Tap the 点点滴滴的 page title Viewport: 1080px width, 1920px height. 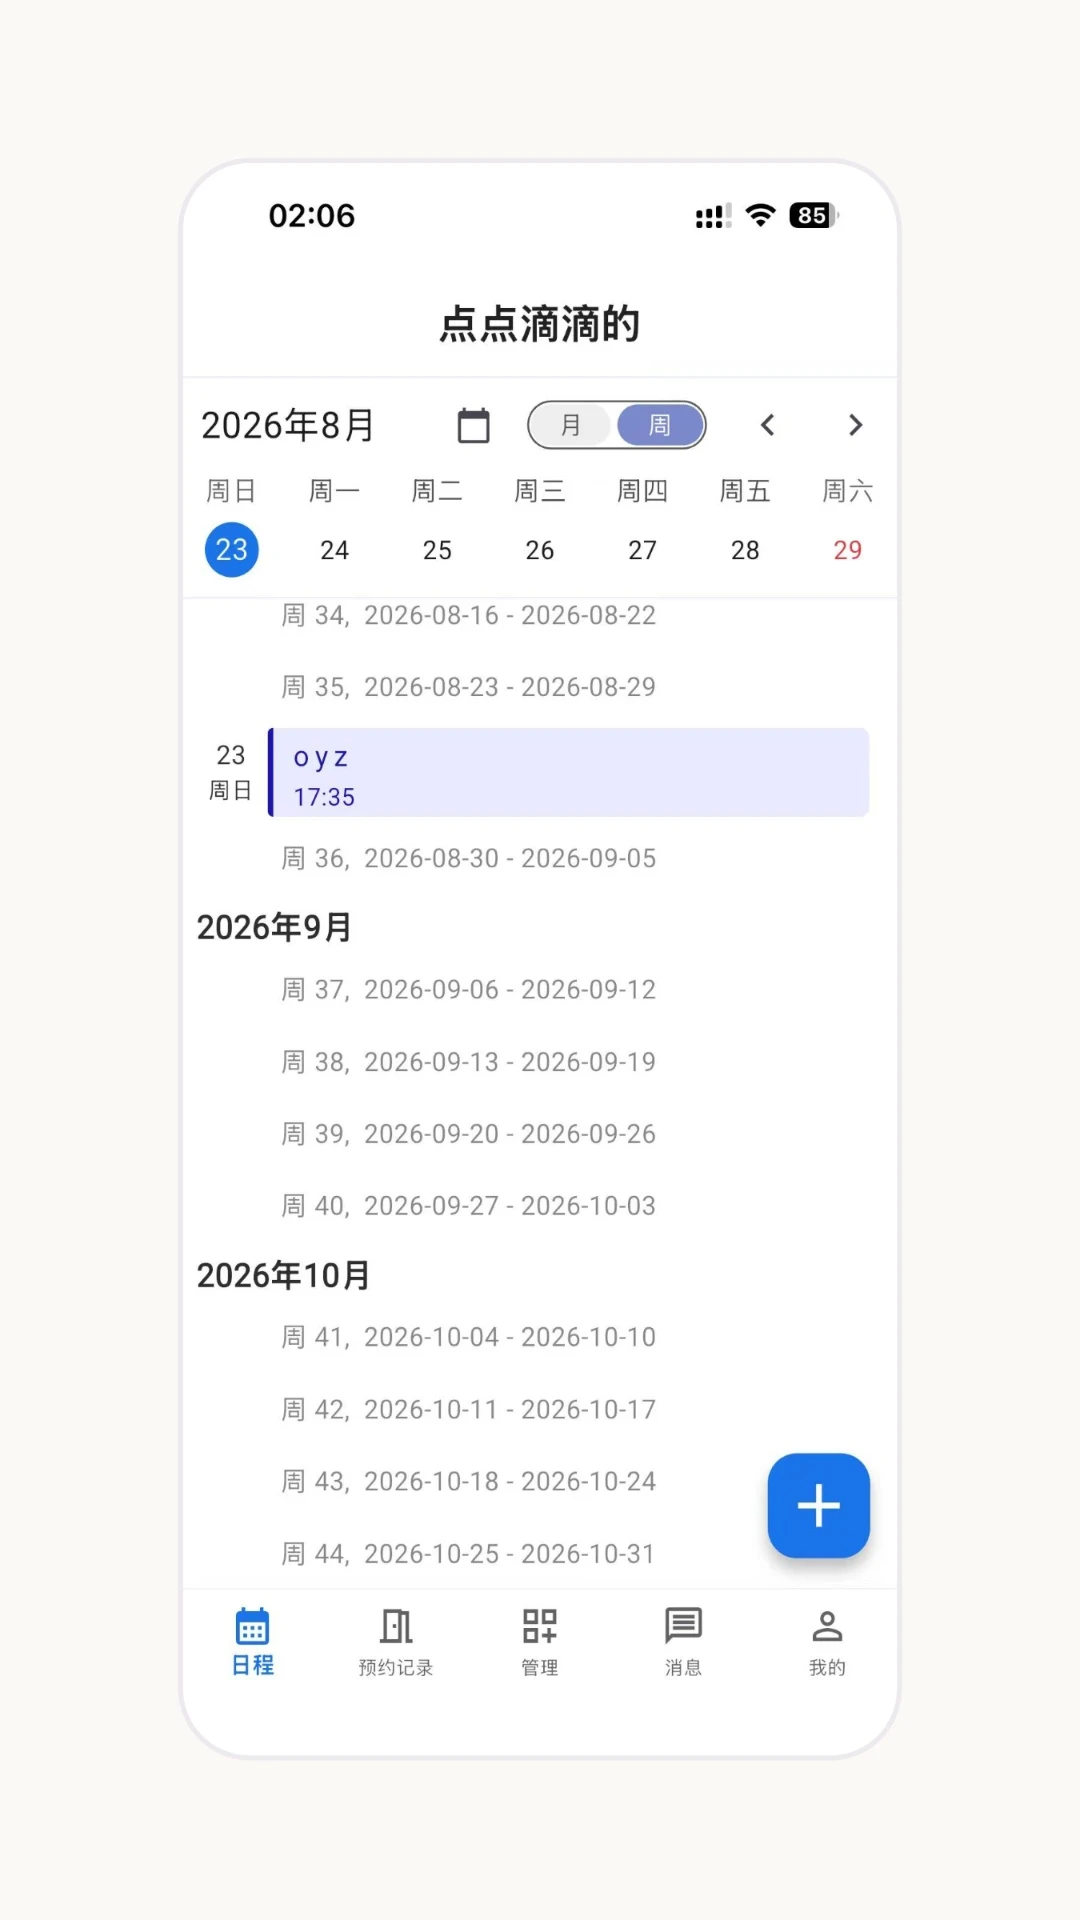point(540,324)
